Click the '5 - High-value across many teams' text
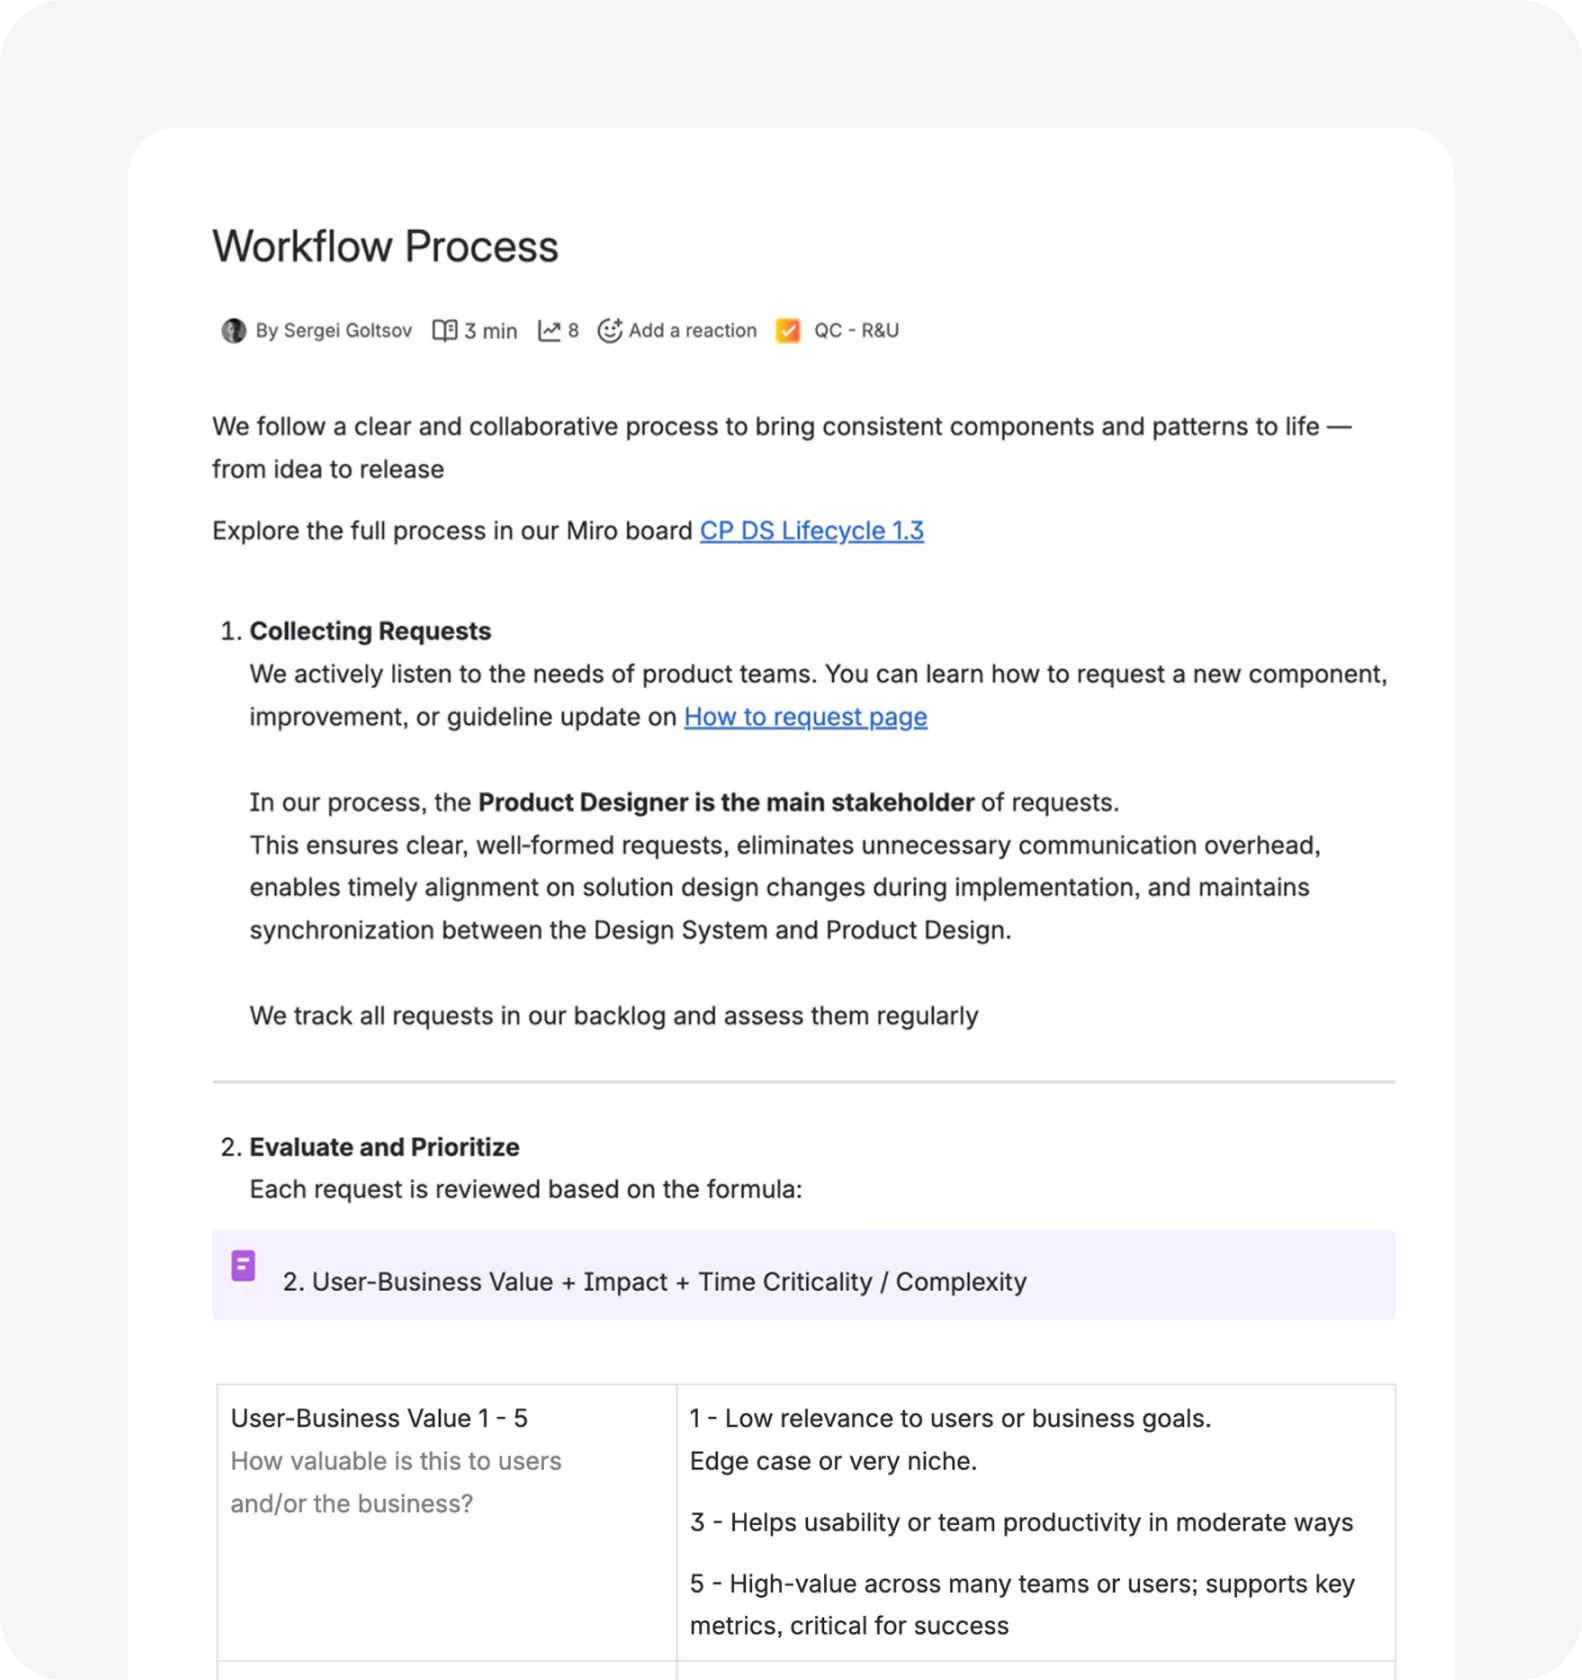 (x=1022, y=1605)
